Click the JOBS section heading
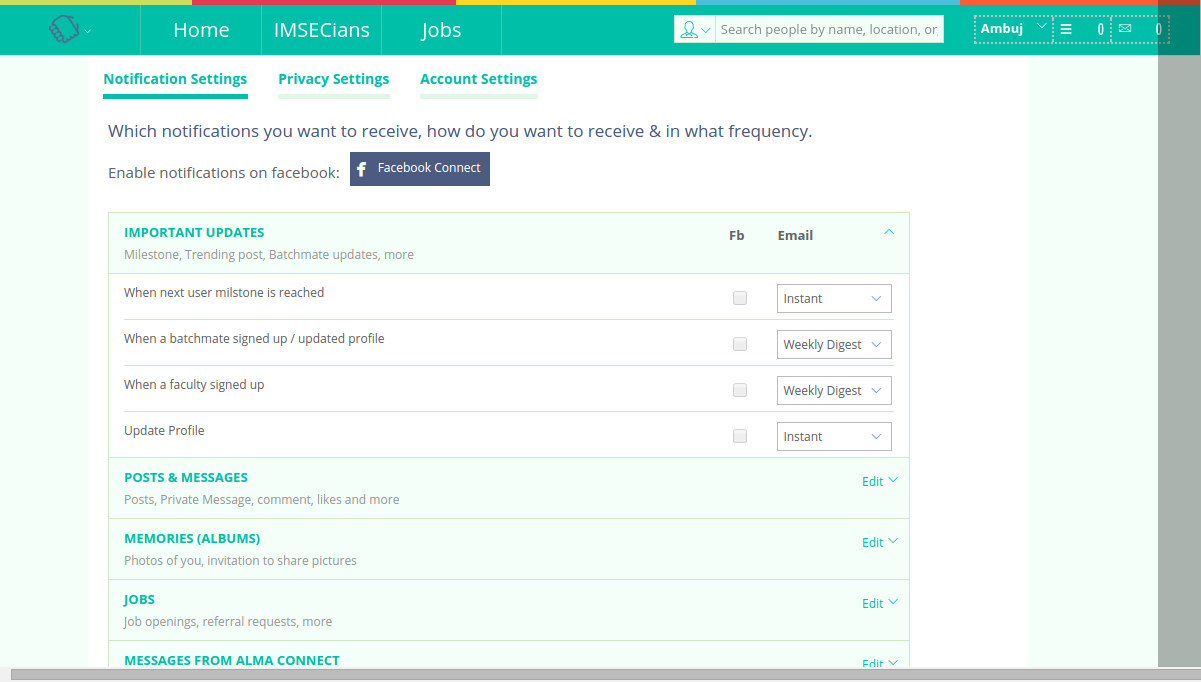This screenshot has height=682, width=1201. coord(139,600)
